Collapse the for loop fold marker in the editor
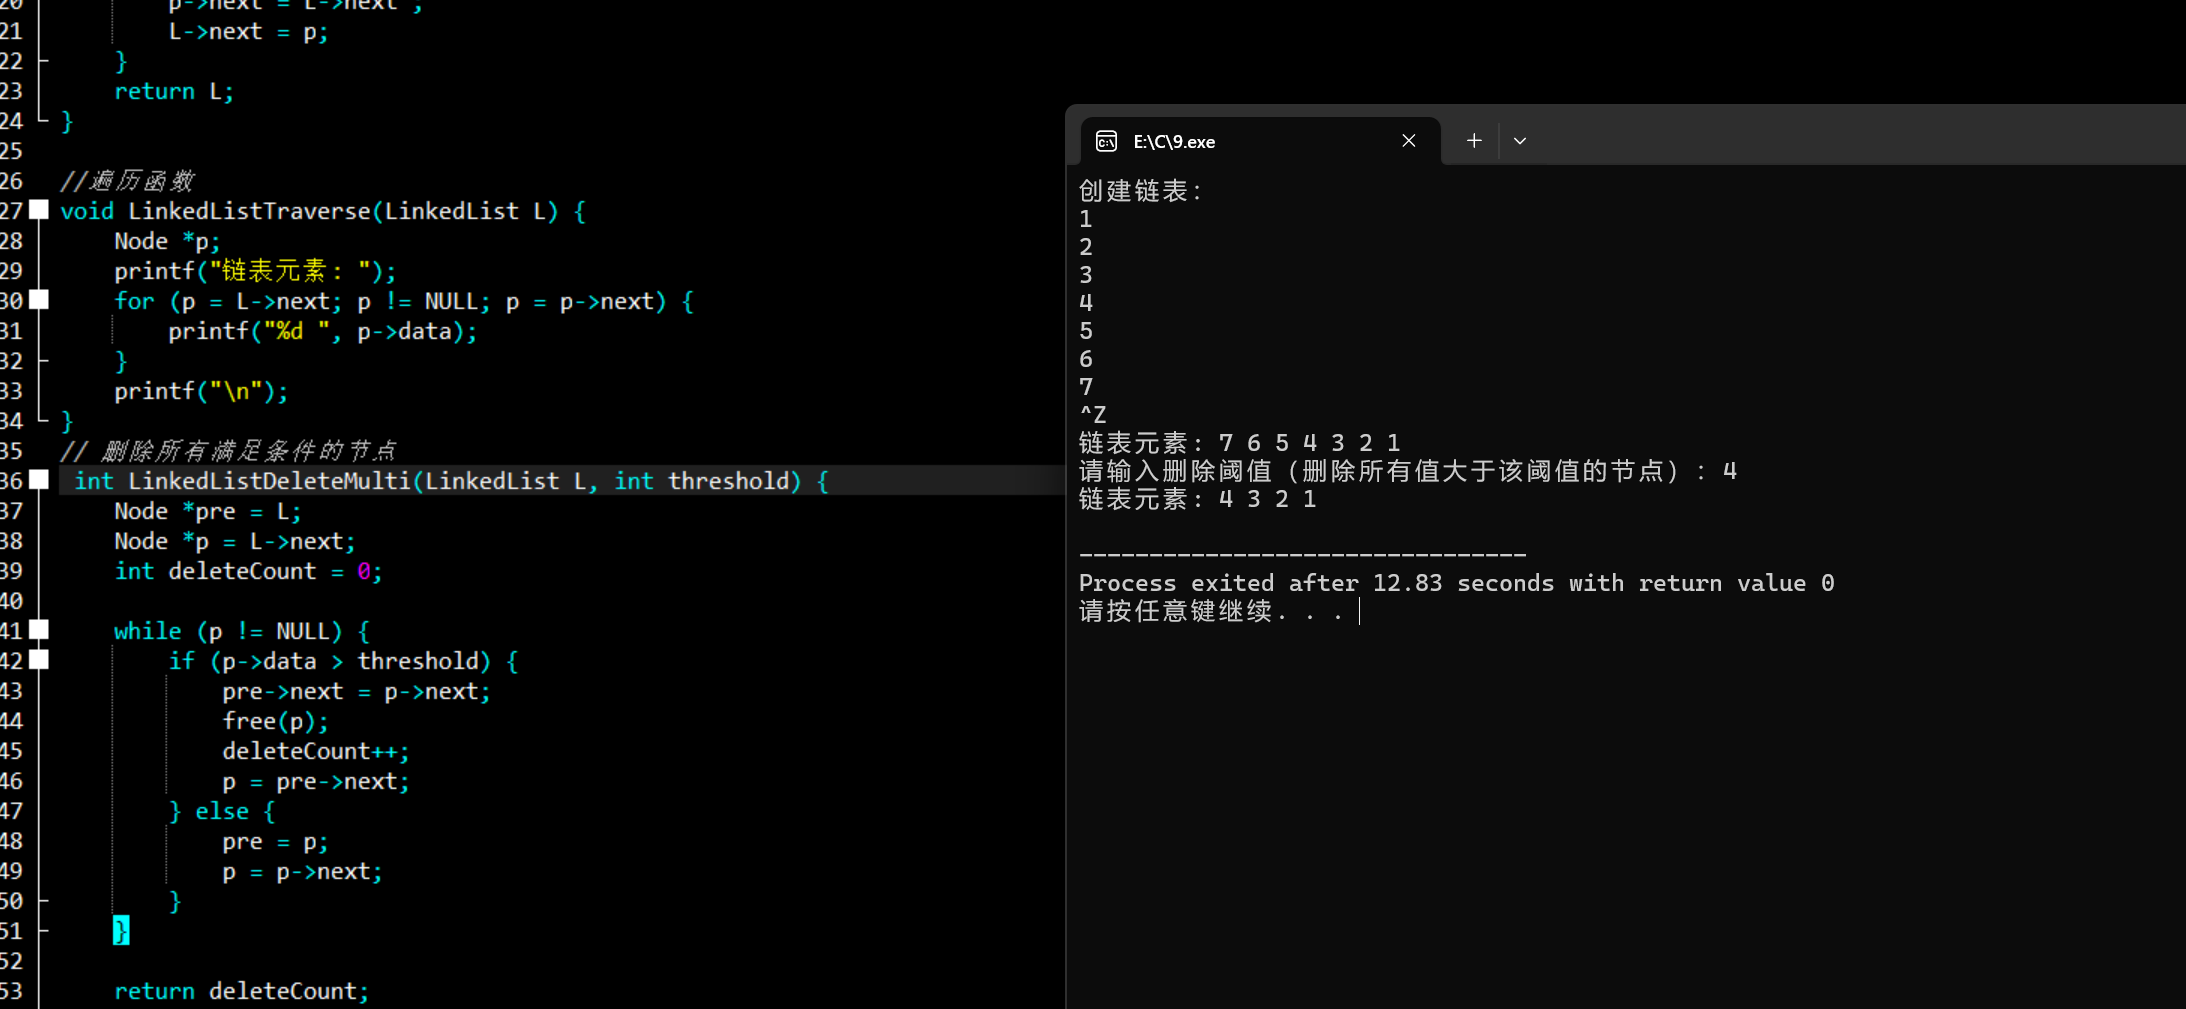 39,300
